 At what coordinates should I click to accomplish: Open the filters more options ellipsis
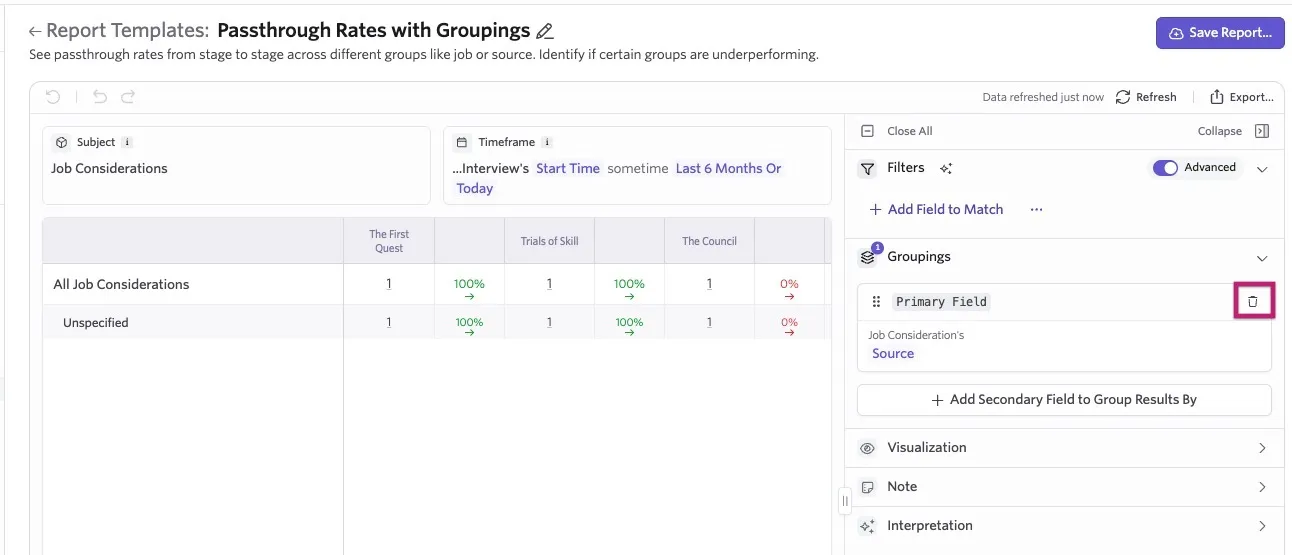pyautogui.click(x=1036, y=209)
